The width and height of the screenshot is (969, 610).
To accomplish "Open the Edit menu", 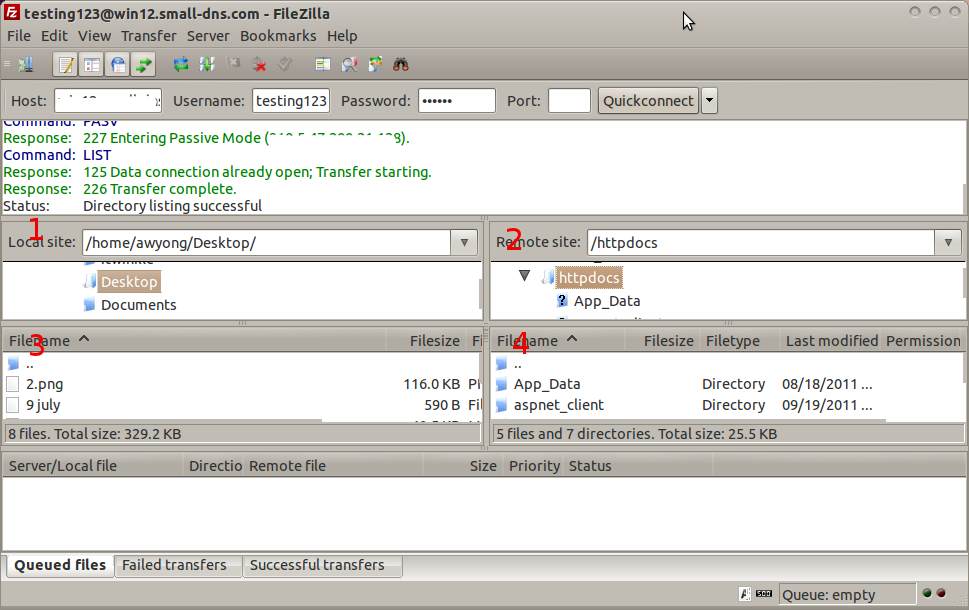I will click(x=54, y=36).
